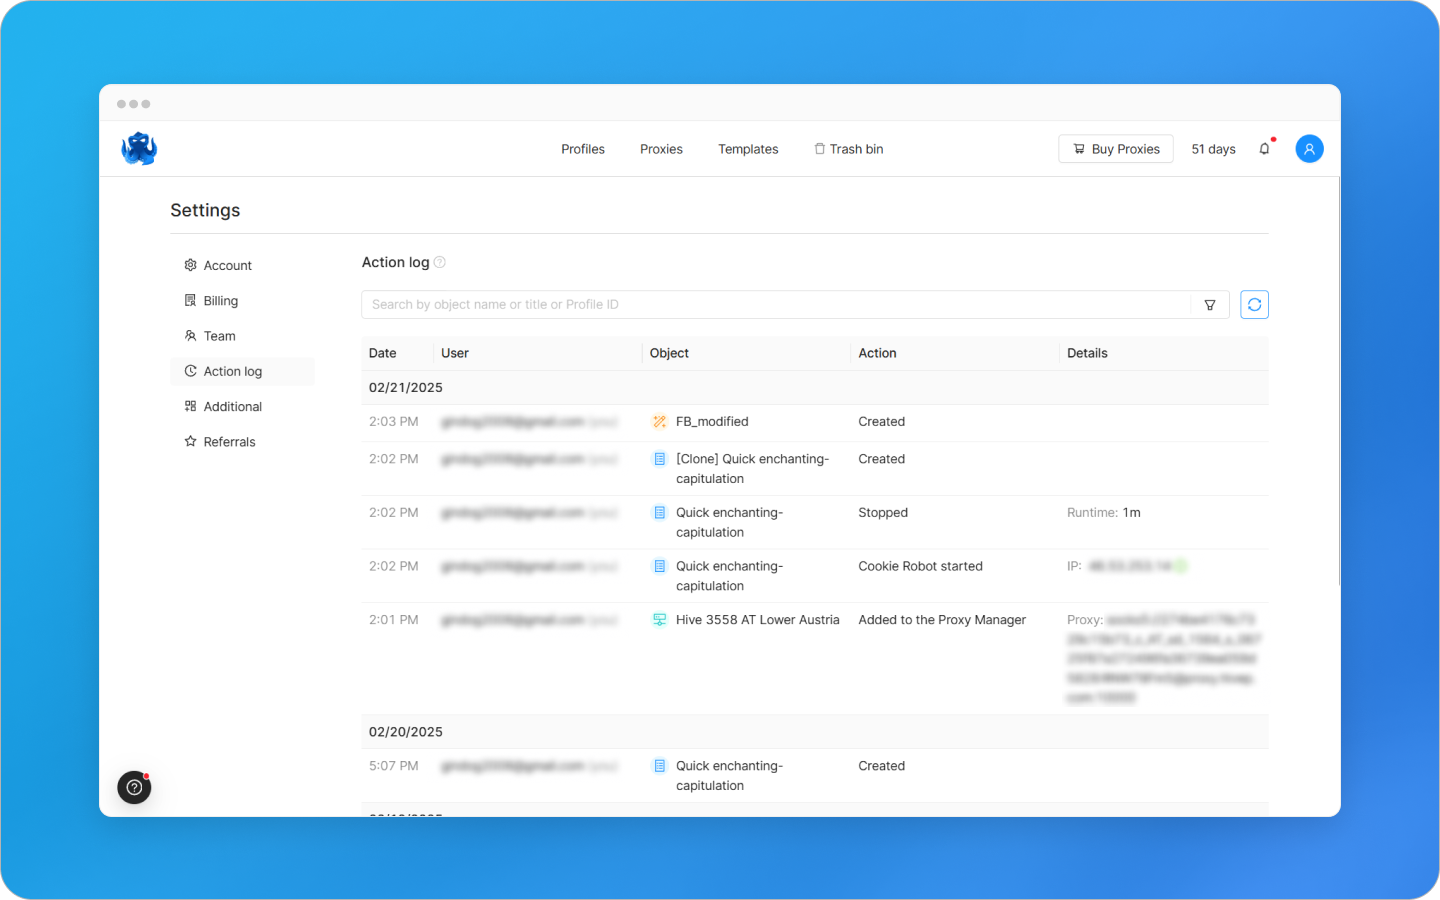
Task: Click the action log search field
Action: (x=700, y=304)
